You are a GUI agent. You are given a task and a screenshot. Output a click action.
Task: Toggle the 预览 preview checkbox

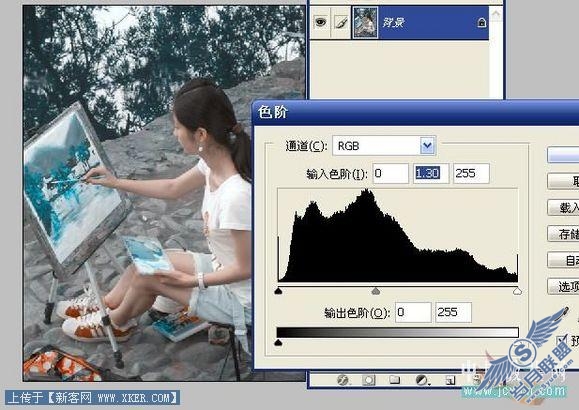tap(562, 340)
